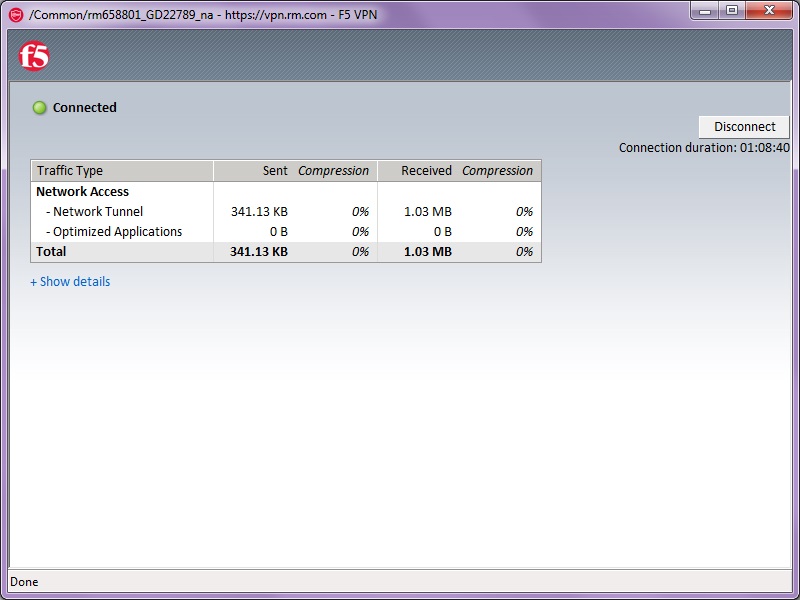Click the green Connected status indicator
The image size is (800, 600).
coord(39,107)
